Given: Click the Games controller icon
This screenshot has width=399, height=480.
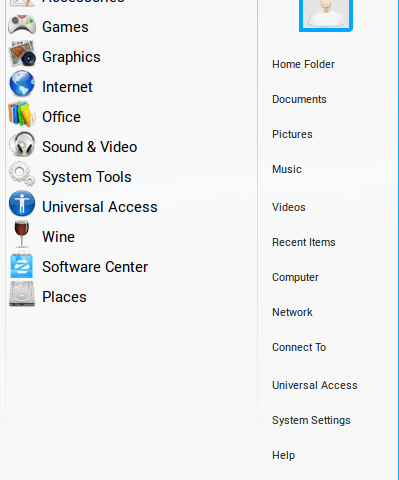Looking at the screenshot, I should coord(22,25).
